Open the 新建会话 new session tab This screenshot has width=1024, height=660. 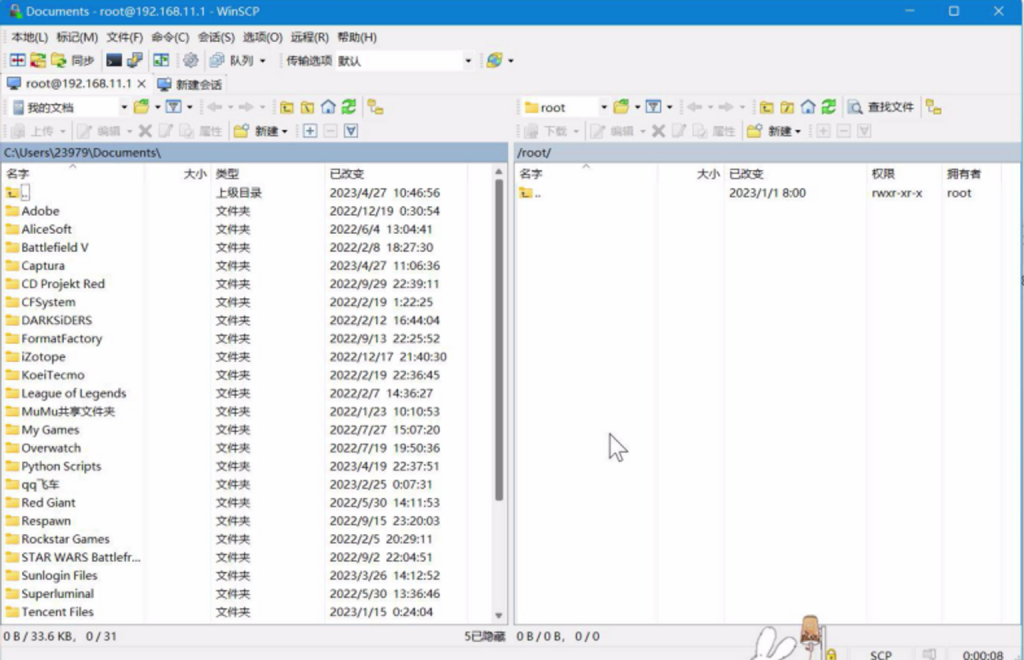189,84
